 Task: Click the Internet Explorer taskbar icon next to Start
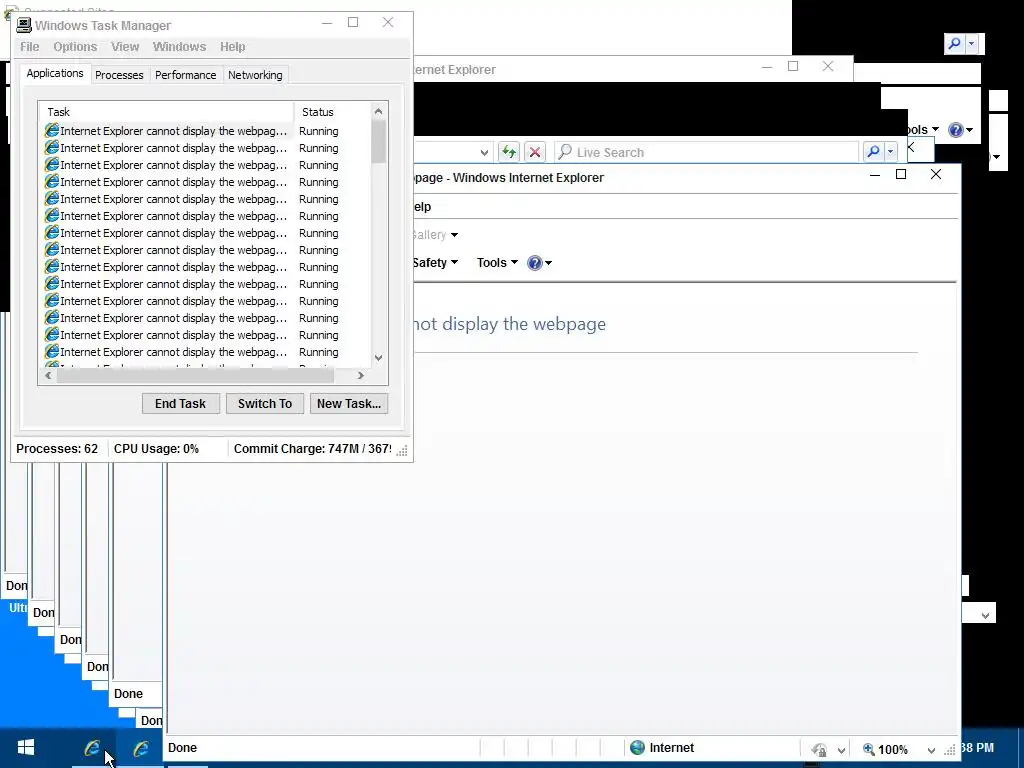click(x=92, y=748)
